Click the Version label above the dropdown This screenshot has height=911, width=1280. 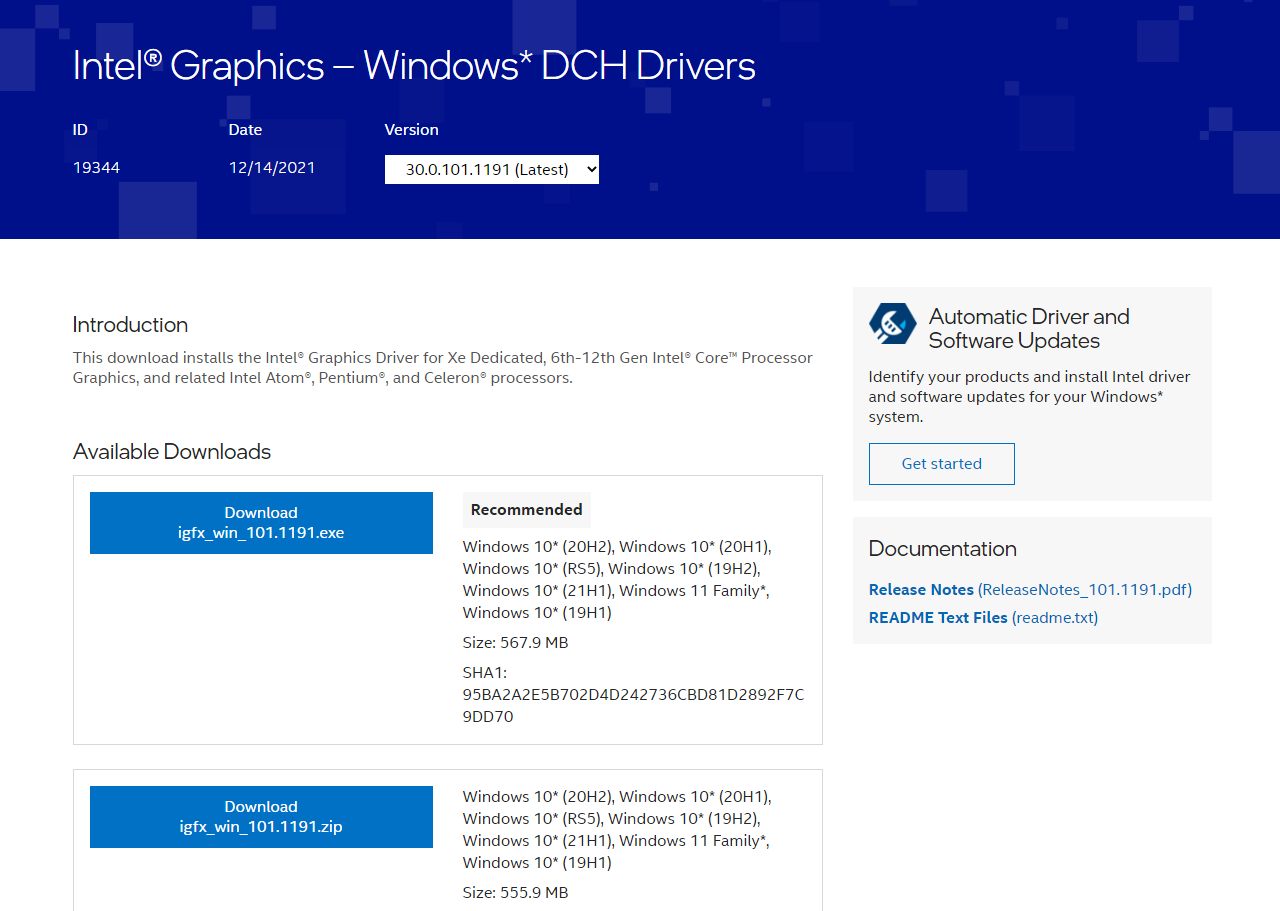pyautogui.click(x=411, y=130)
